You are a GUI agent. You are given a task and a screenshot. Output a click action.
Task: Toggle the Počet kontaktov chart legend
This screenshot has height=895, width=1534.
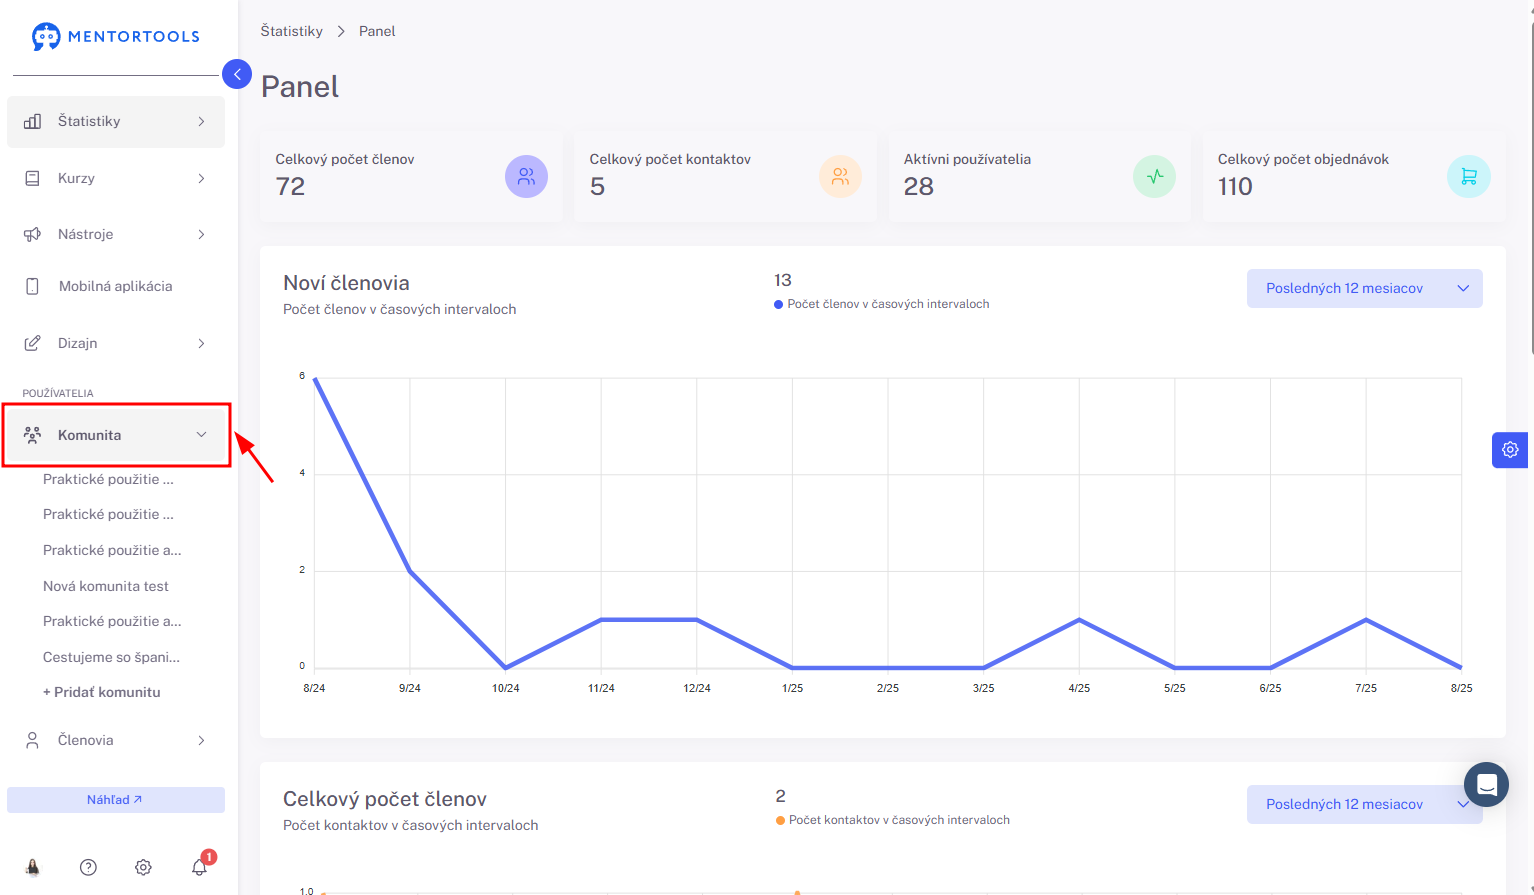click(x=893, y=820)
